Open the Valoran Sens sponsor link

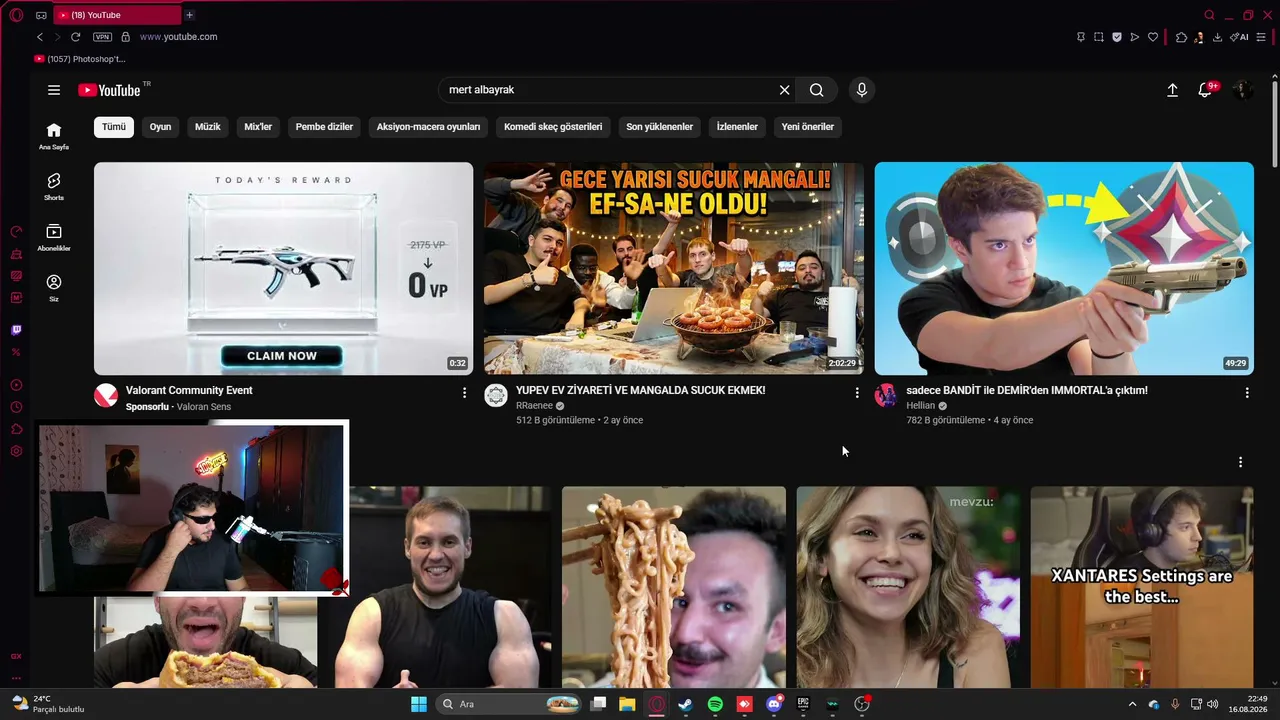click(x=204, y=407)
